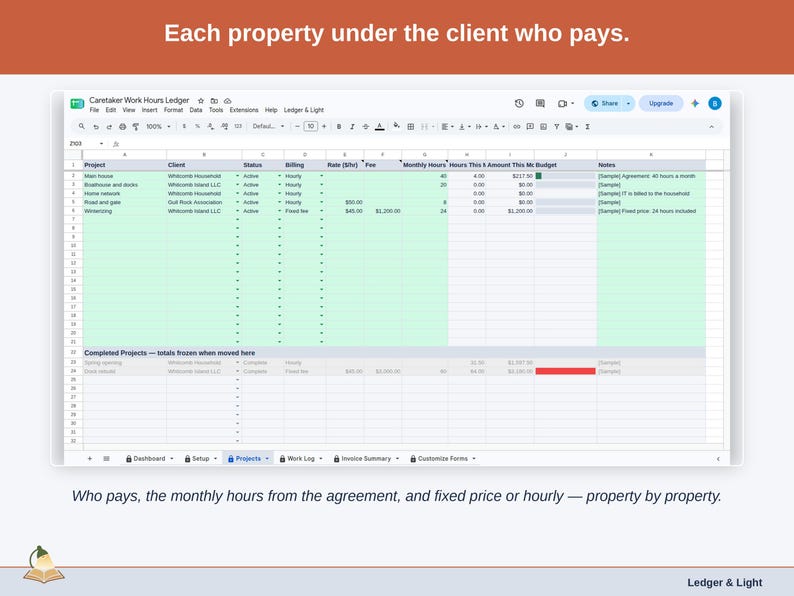Screen dimensions: 794x596
Task: Click Increase decimal places icon
Action: pos(224,127)
